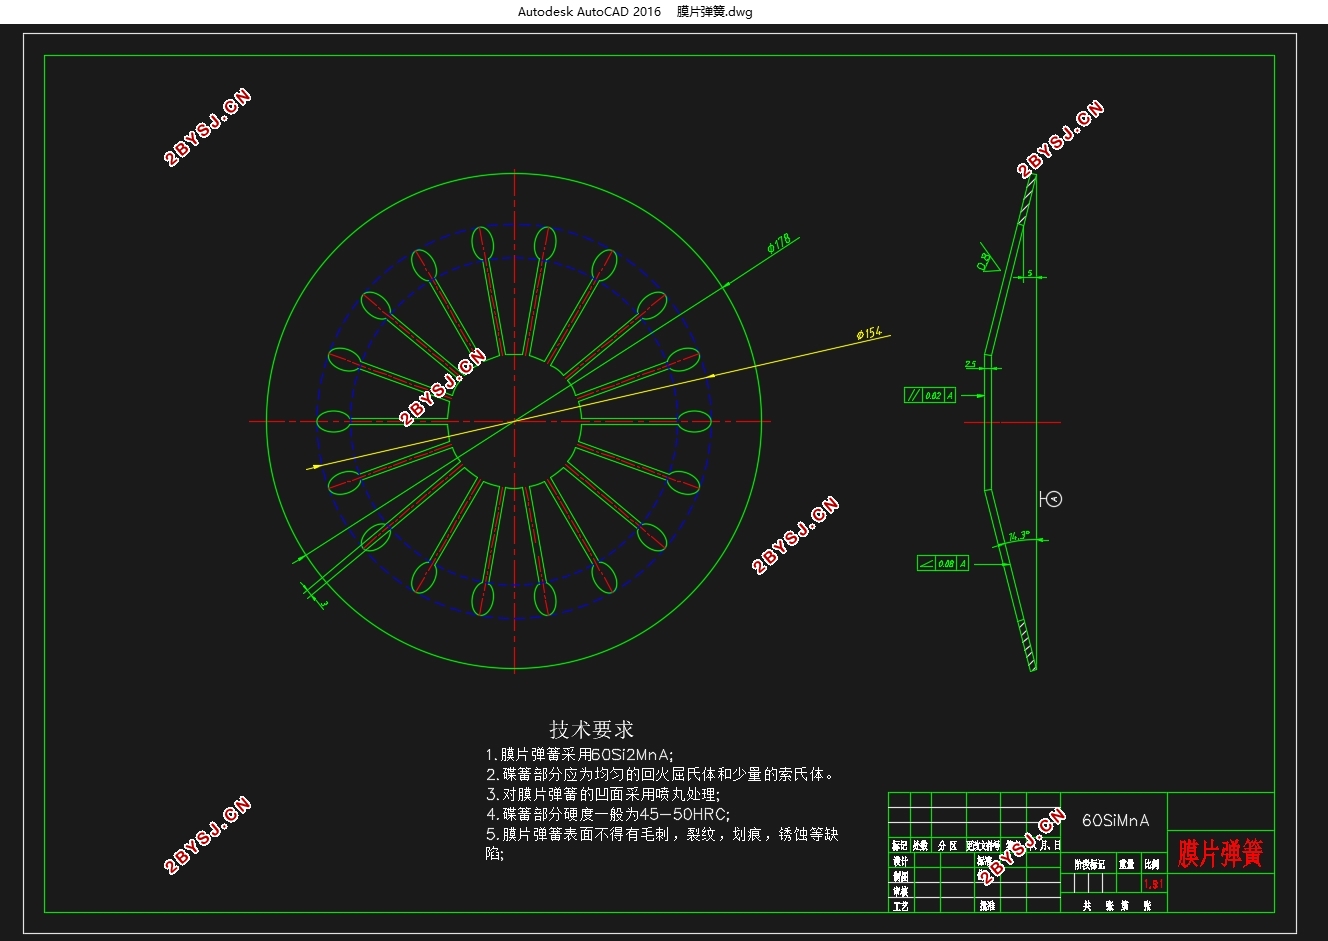The height and width of the screenshot is (941, 1328).
Task: Click the 处数 column header
Action: tap(920, 845)
